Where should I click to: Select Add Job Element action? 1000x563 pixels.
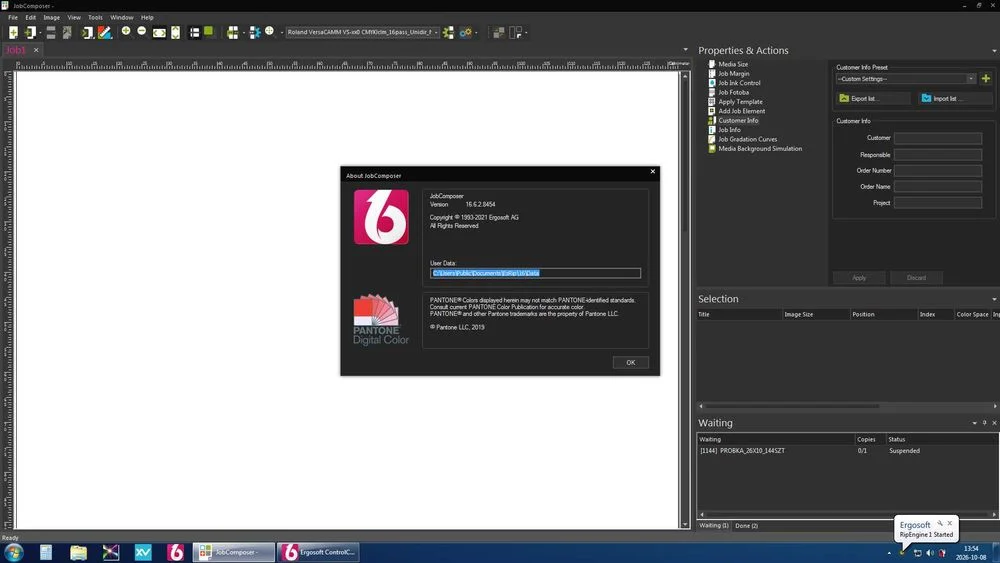click(x=742, y=111)
